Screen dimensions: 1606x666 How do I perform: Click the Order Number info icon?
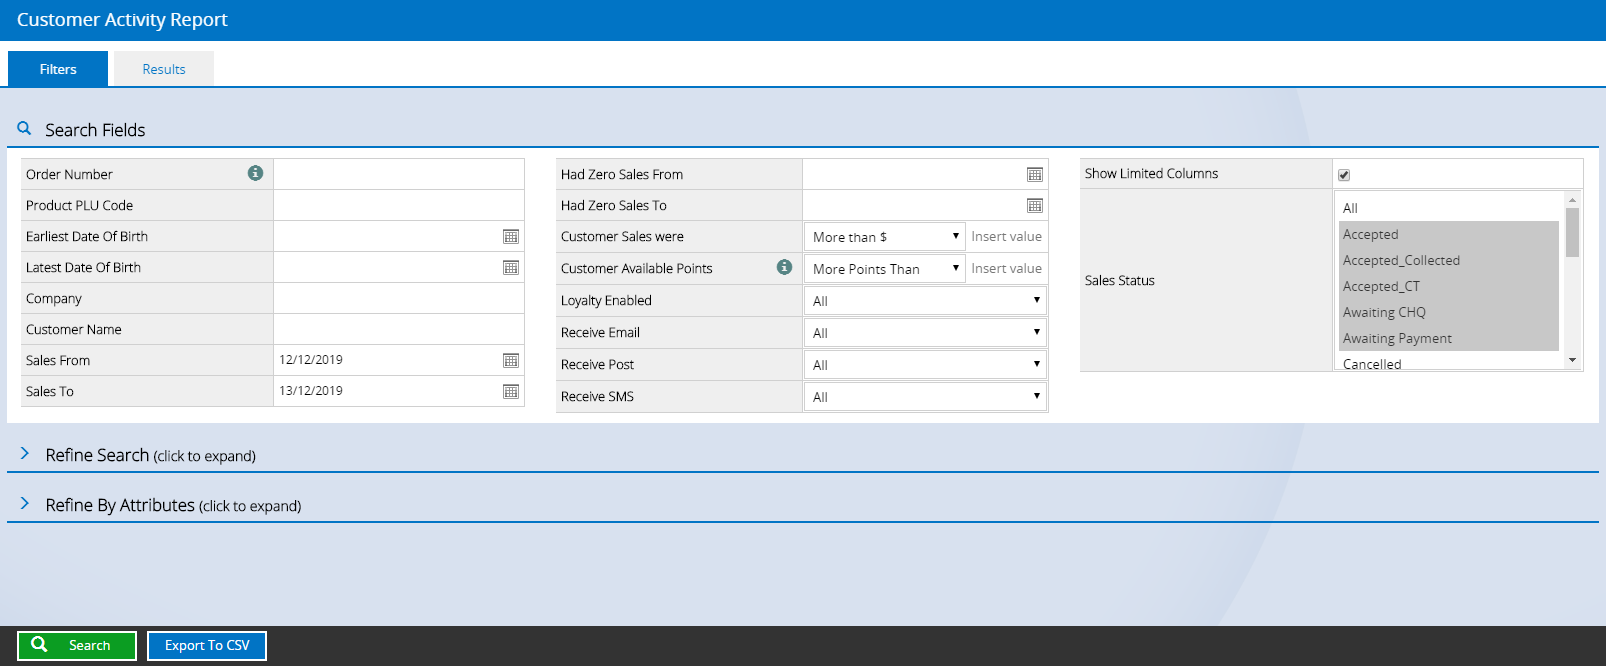pos(256,173)
